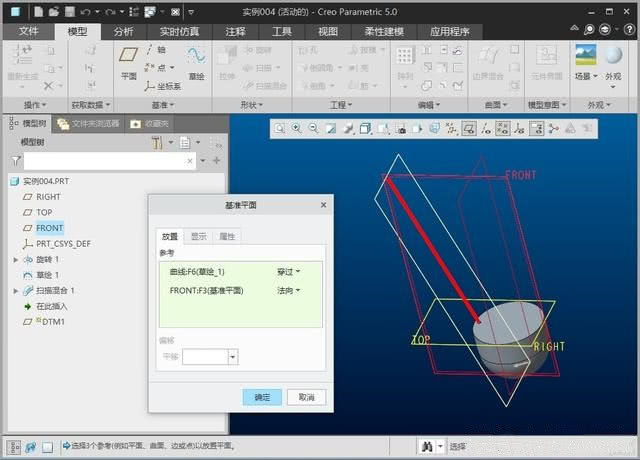The height and width of the screenshot is (460, 640).
Task: Click the 点 datum point button
Action: (x=160, y=67)
